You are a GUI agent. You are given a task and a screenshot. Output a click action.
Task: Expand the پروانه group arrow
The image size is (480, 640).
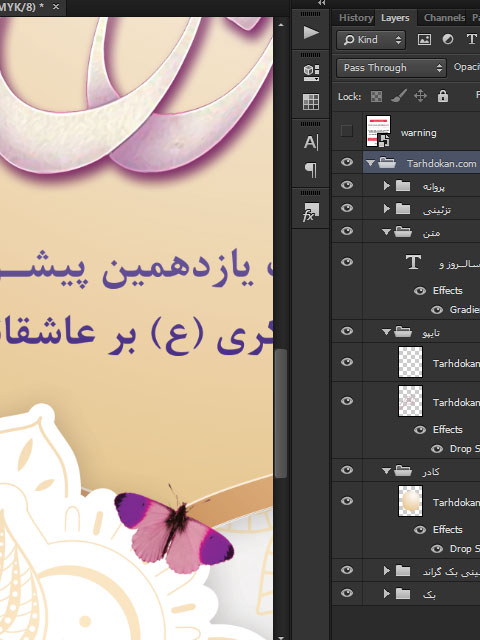pyautogui.click(x=387, y=186)
